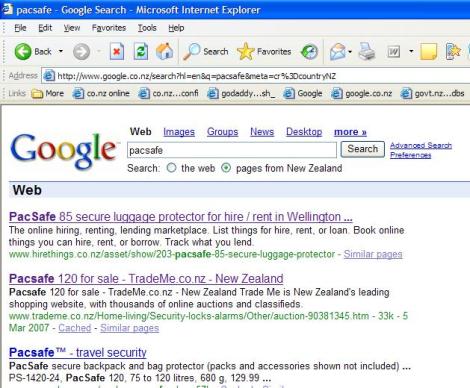The height and width of the screenshot is (388, 470).
Task: Open the History clock icon
Action: coord(309,52)
